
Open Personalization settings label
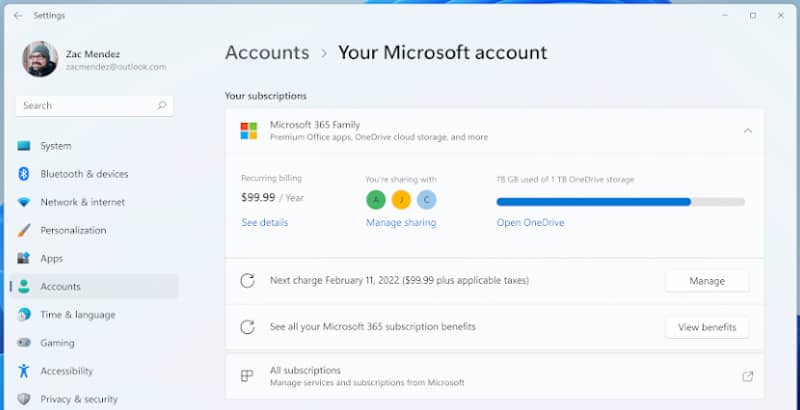point(73,230)
